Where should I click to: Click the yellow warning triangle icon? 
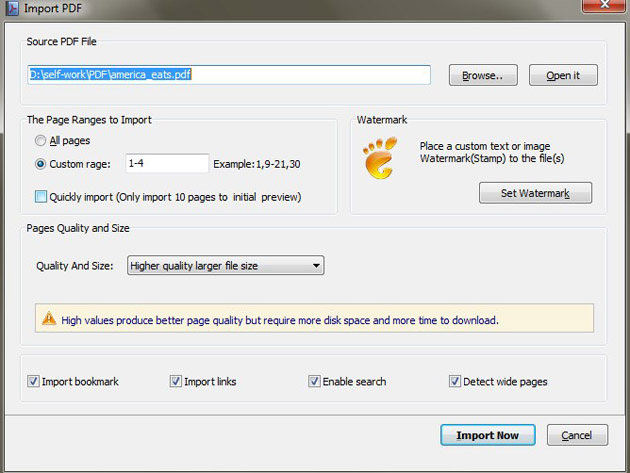pyautogui.click(x=49, y=318)
